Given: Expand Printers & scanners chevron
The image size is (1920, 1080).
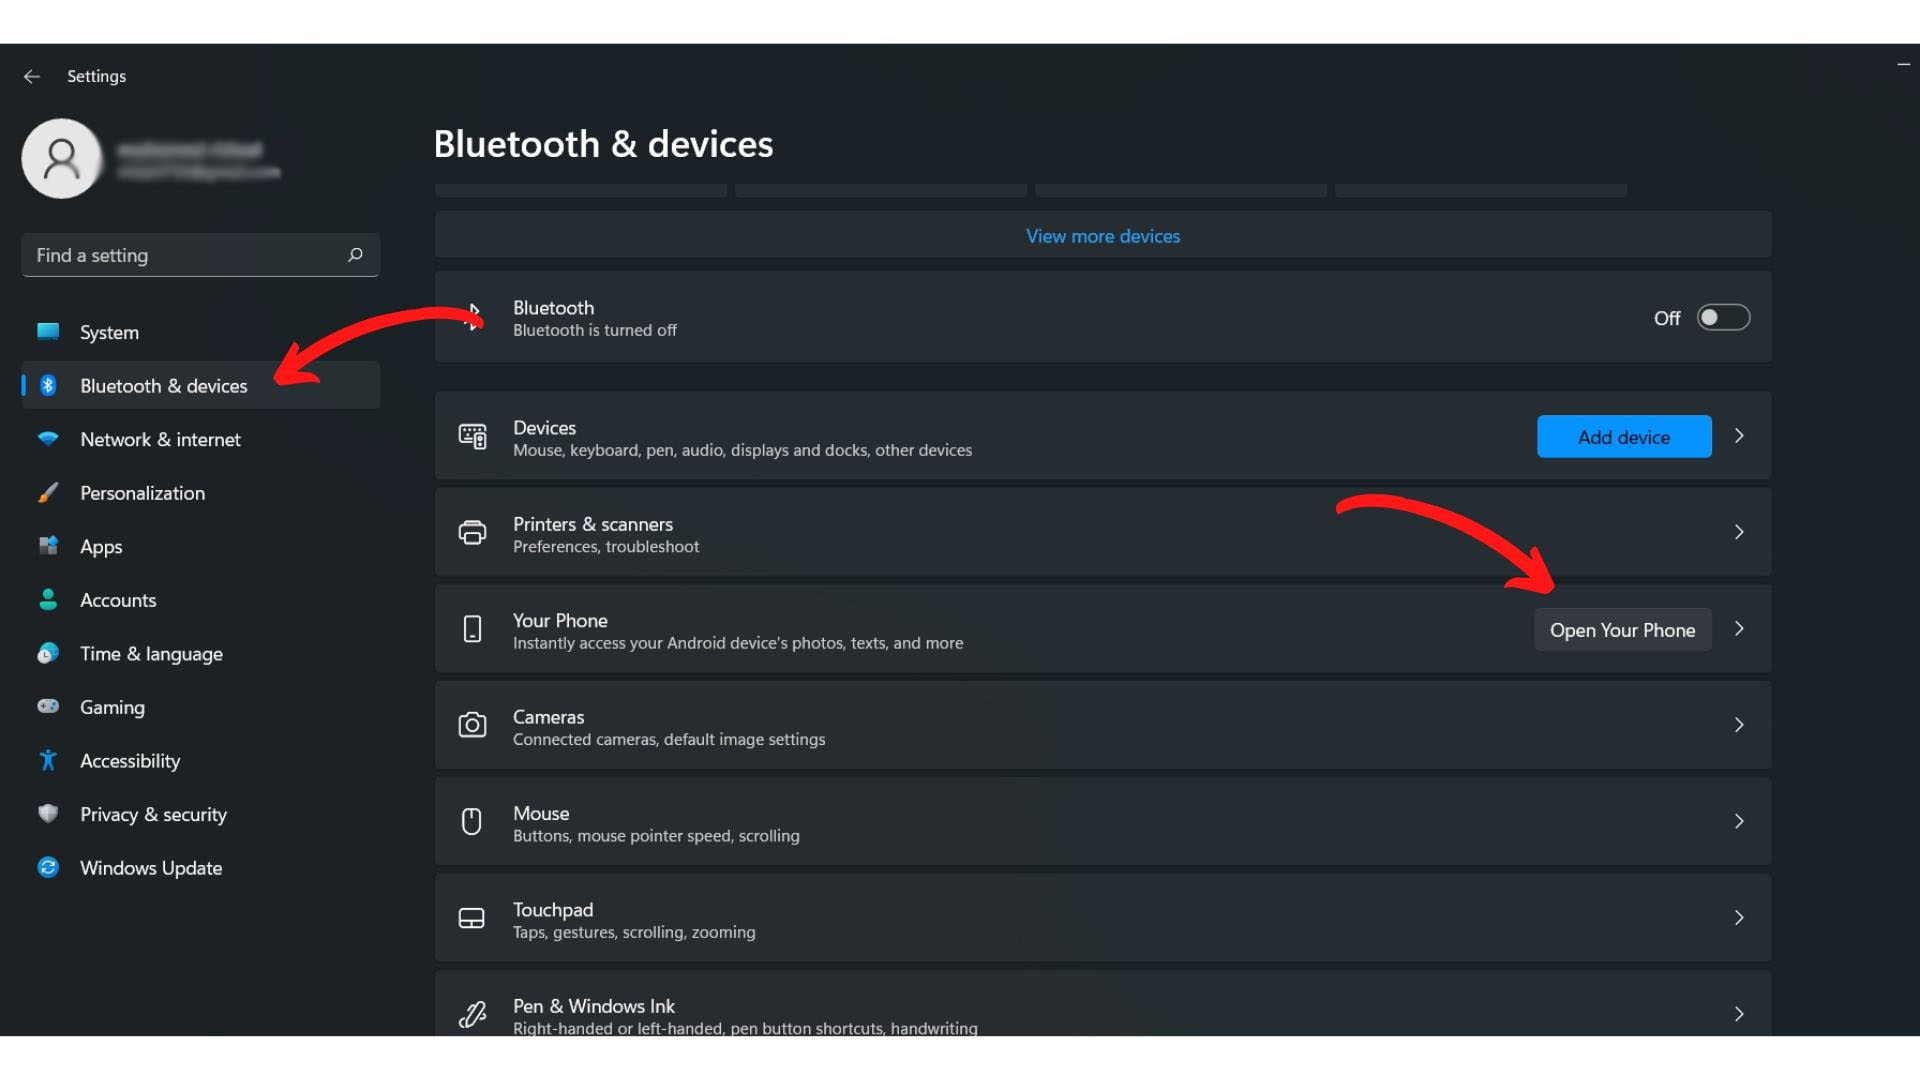Looking at the screenshot, I should (x=1739, y=532).
